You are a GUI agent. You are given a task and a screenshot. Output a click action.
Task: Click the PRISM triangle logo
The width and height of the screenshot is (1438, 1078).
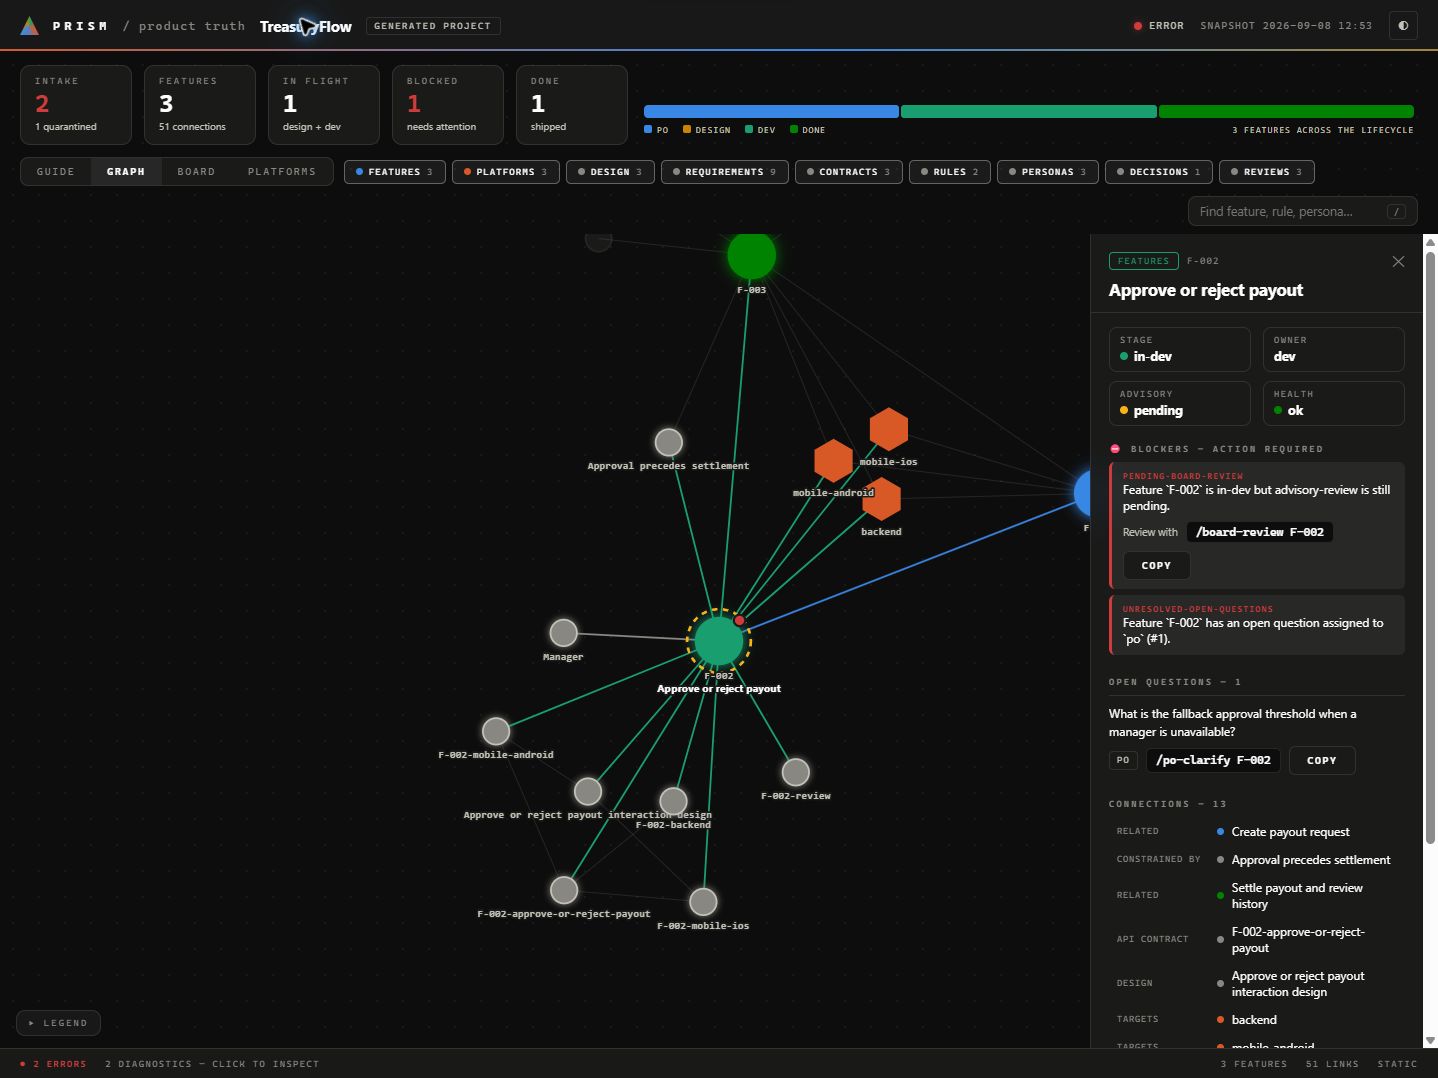click(30, 26)
